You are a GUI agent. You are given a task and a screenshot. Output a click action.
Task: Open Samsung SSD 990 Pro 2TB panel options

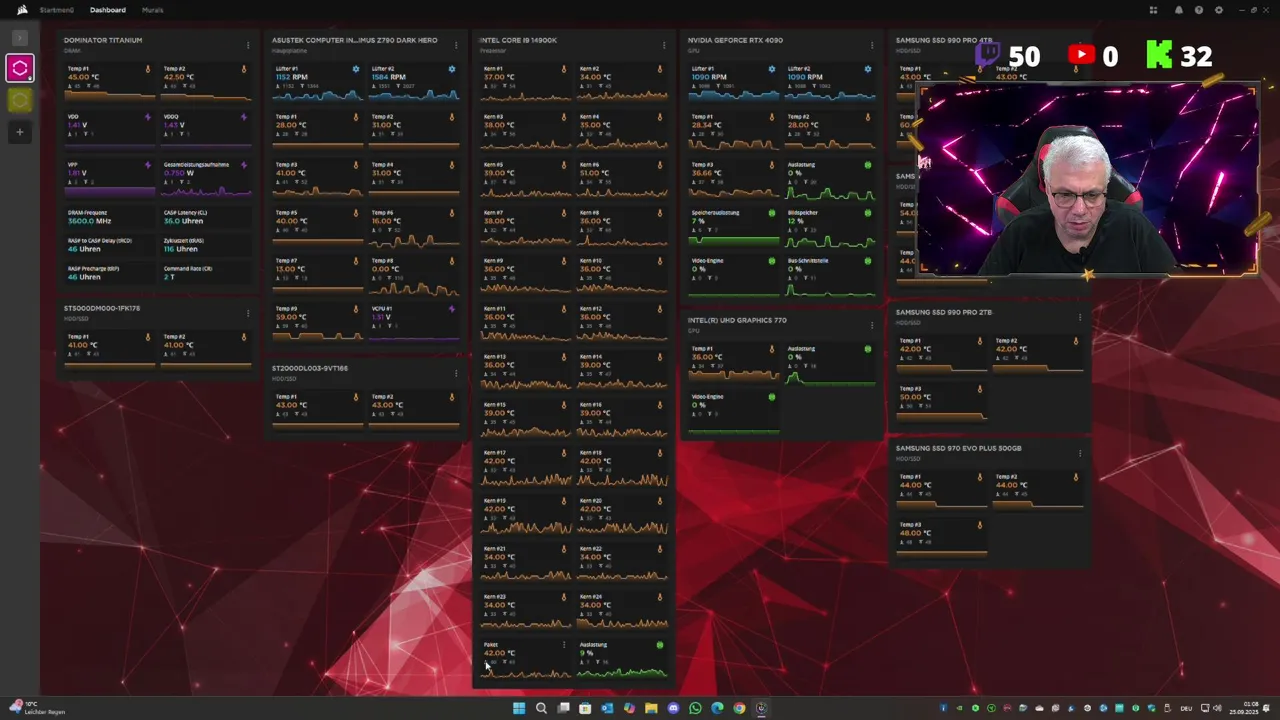point(1080,317)
